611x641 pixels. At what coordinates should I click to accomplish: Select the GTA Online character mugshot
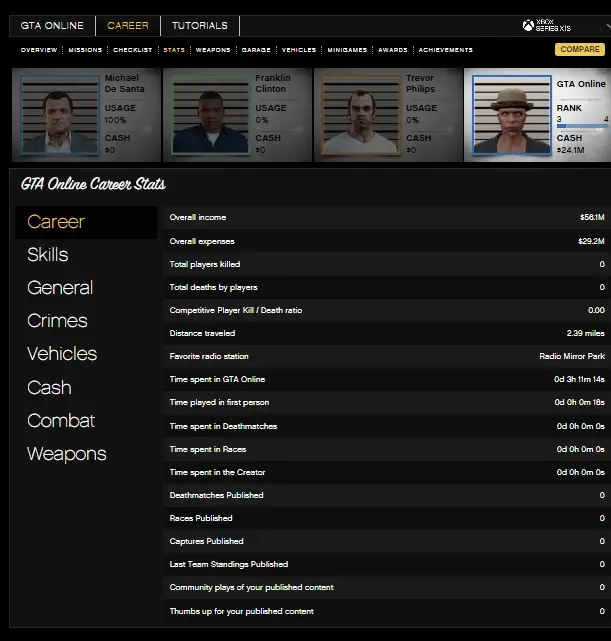(x=510, y=115)
